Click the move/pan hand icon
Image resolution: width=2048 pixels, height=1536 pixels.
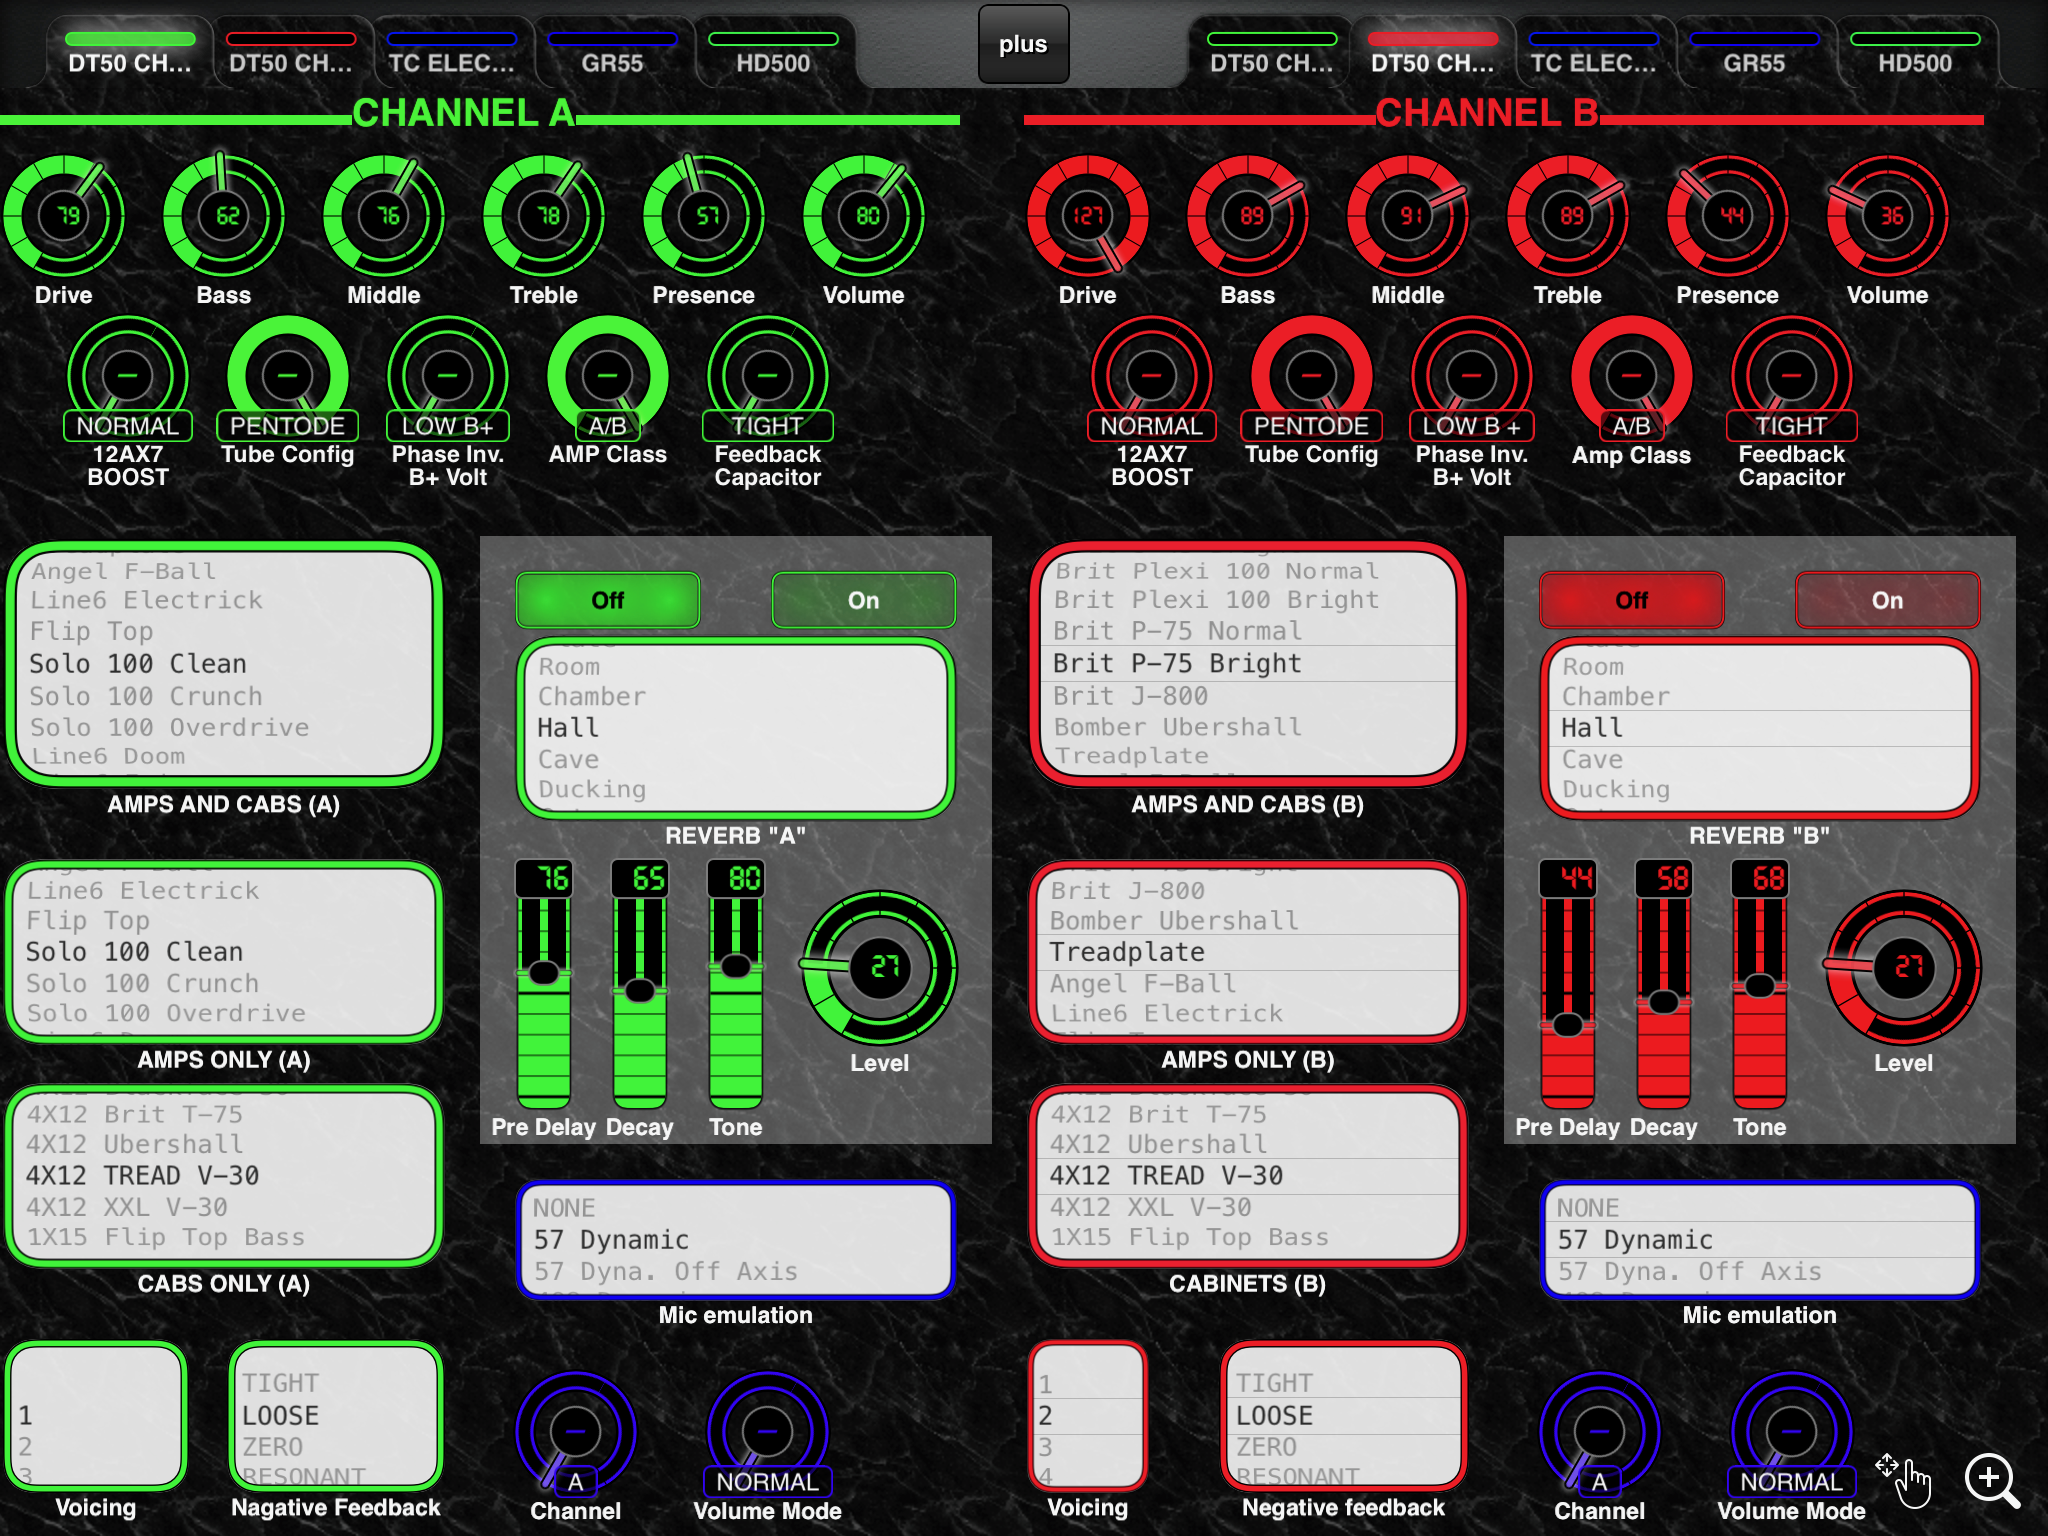(1906, 1479)
